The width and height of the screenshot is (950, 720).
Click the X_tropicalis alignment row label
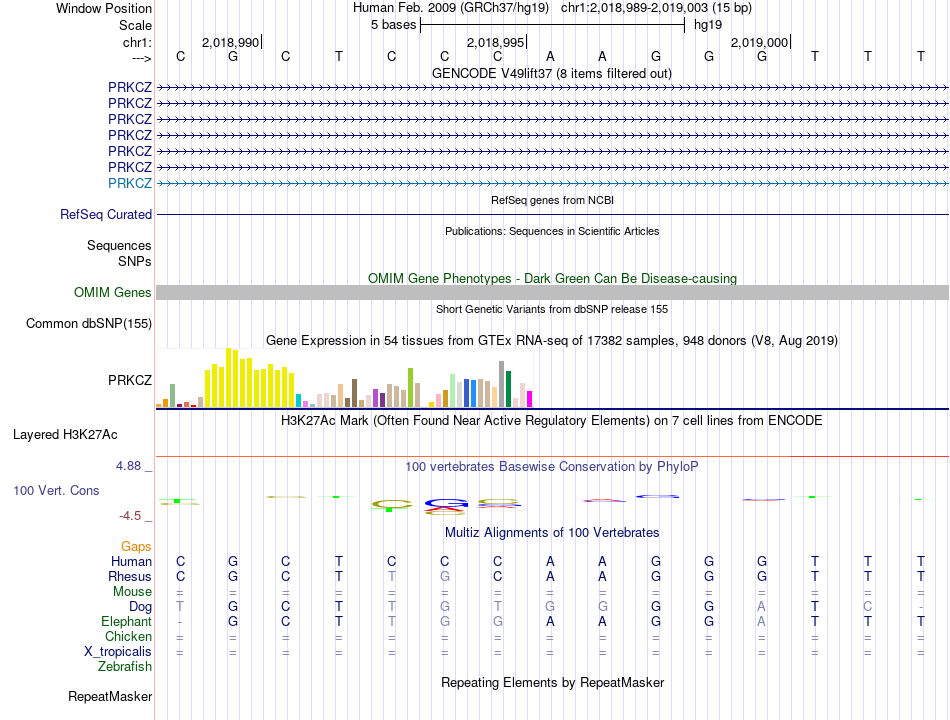pos(118,652)
